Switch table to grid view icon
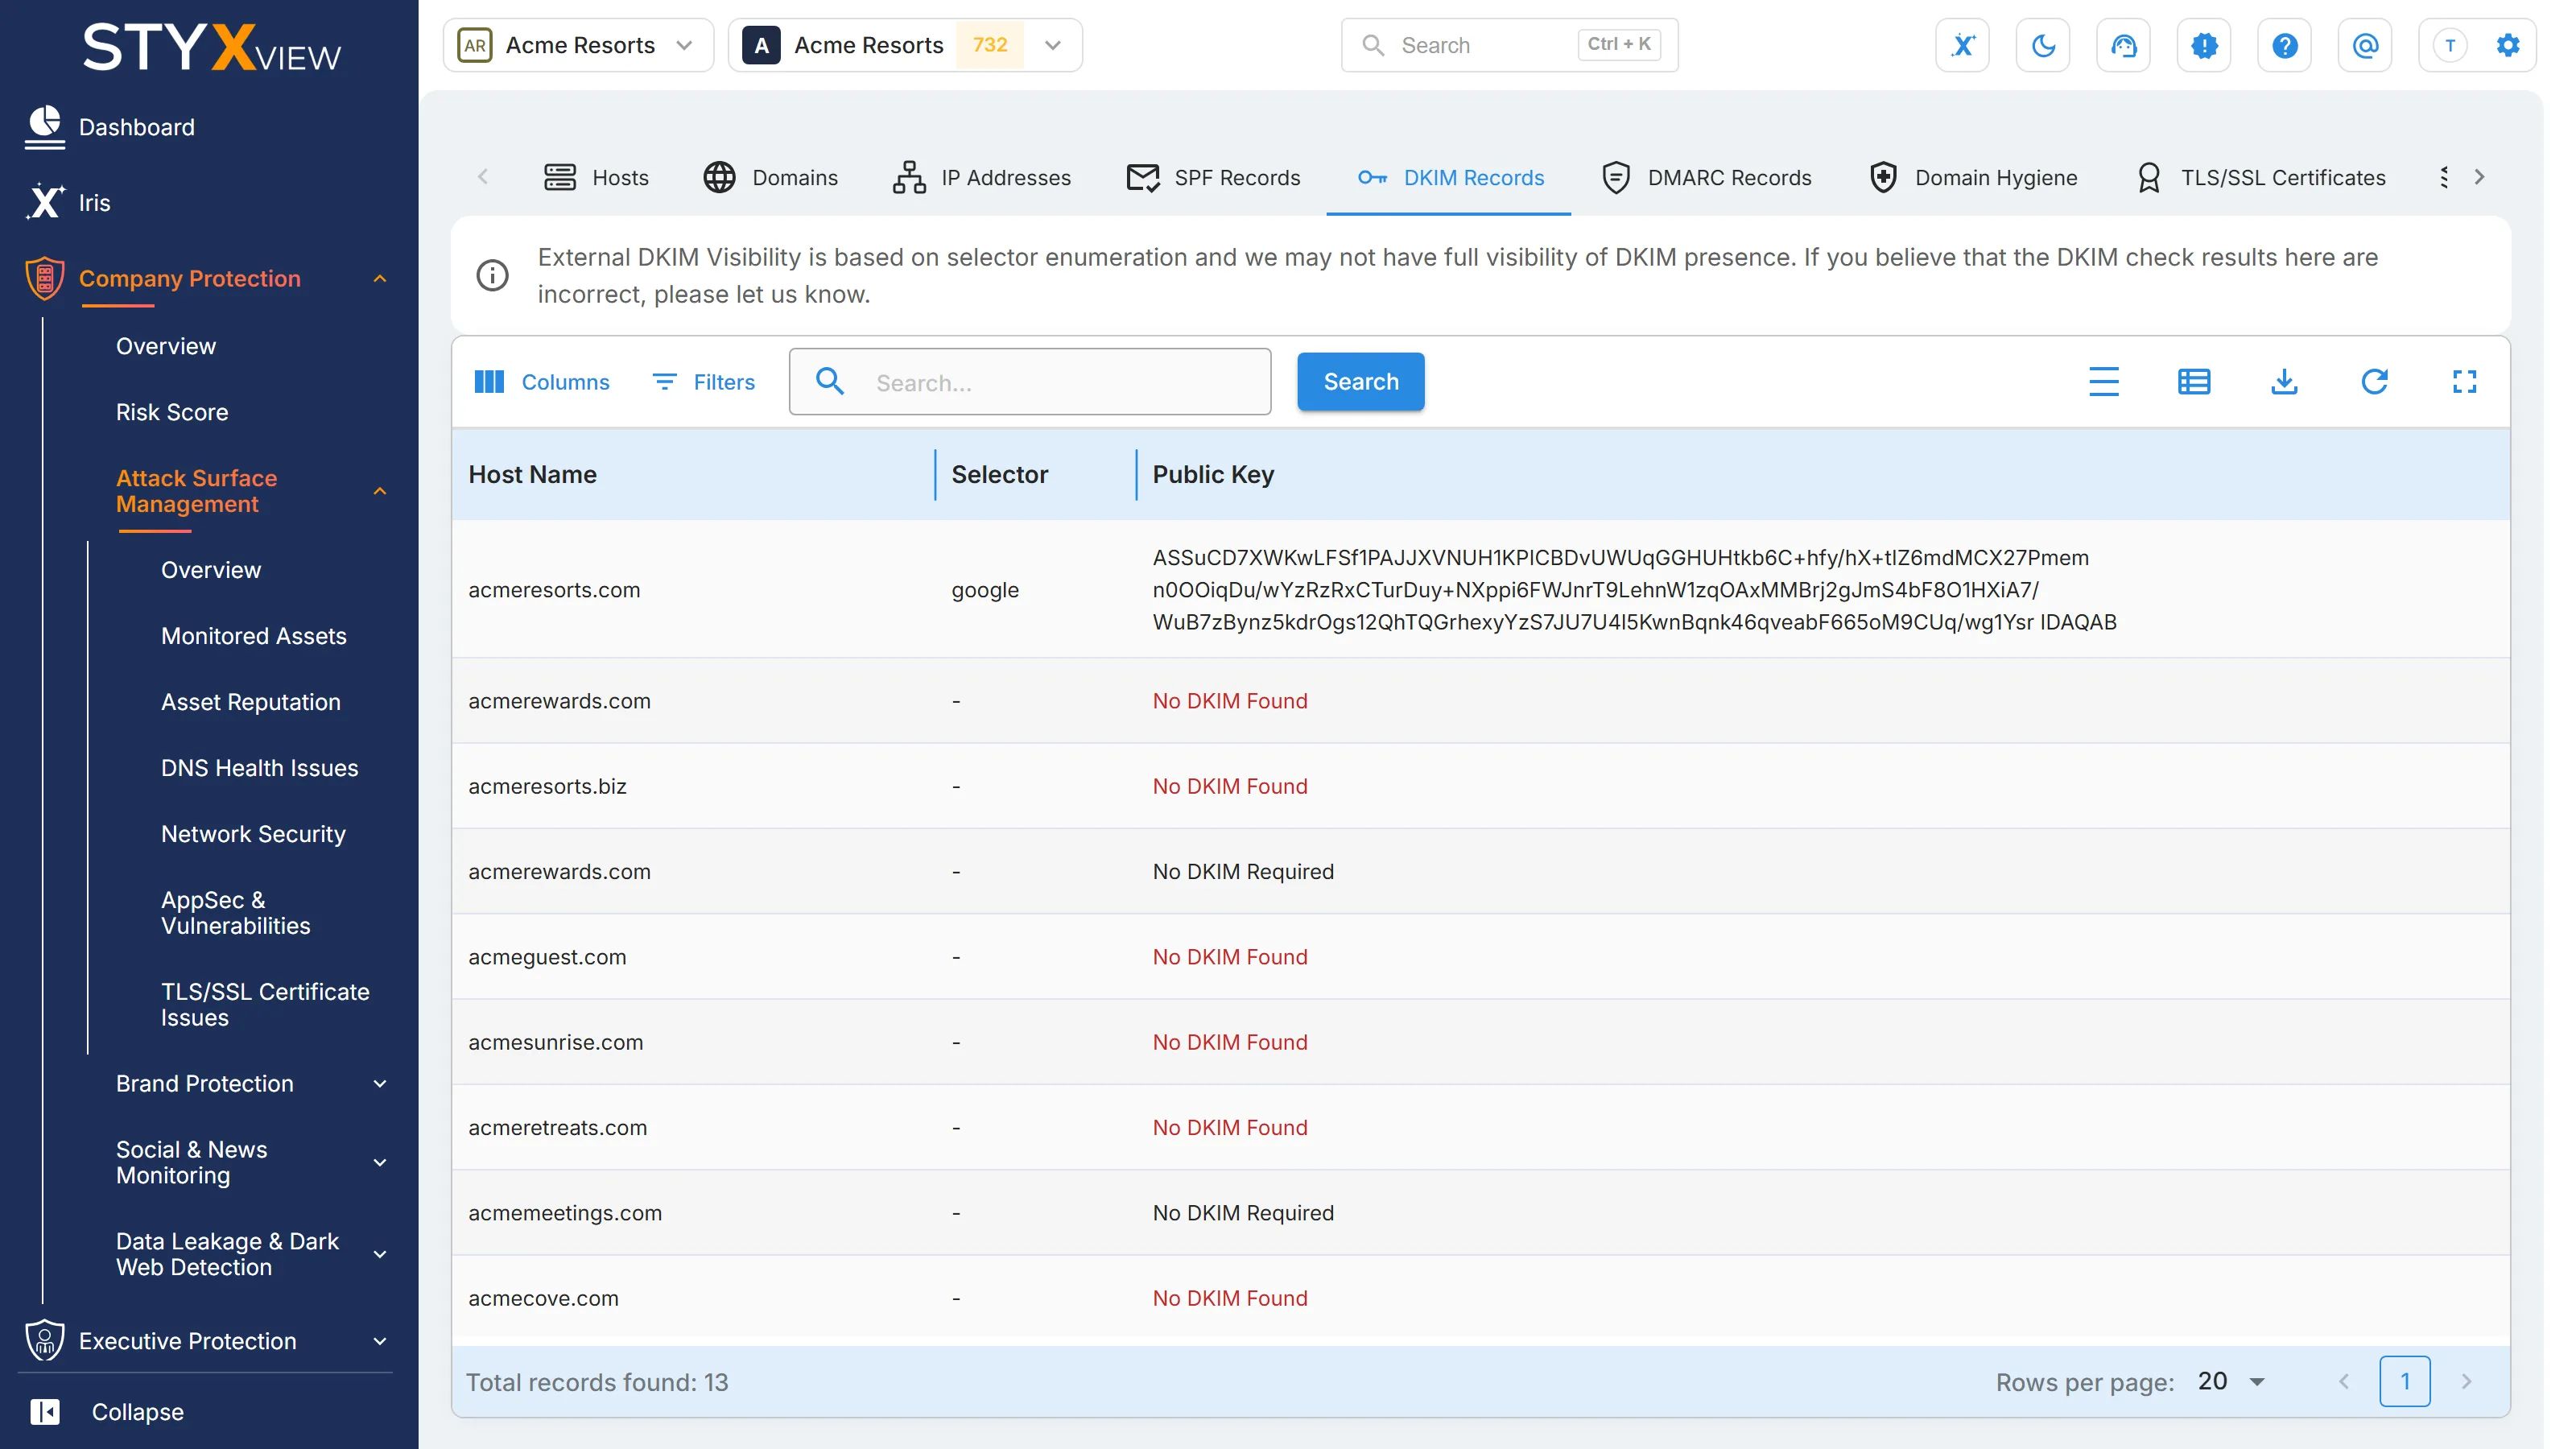The width and height of the screenshot is (2576, 1449). click(2194, 382)
